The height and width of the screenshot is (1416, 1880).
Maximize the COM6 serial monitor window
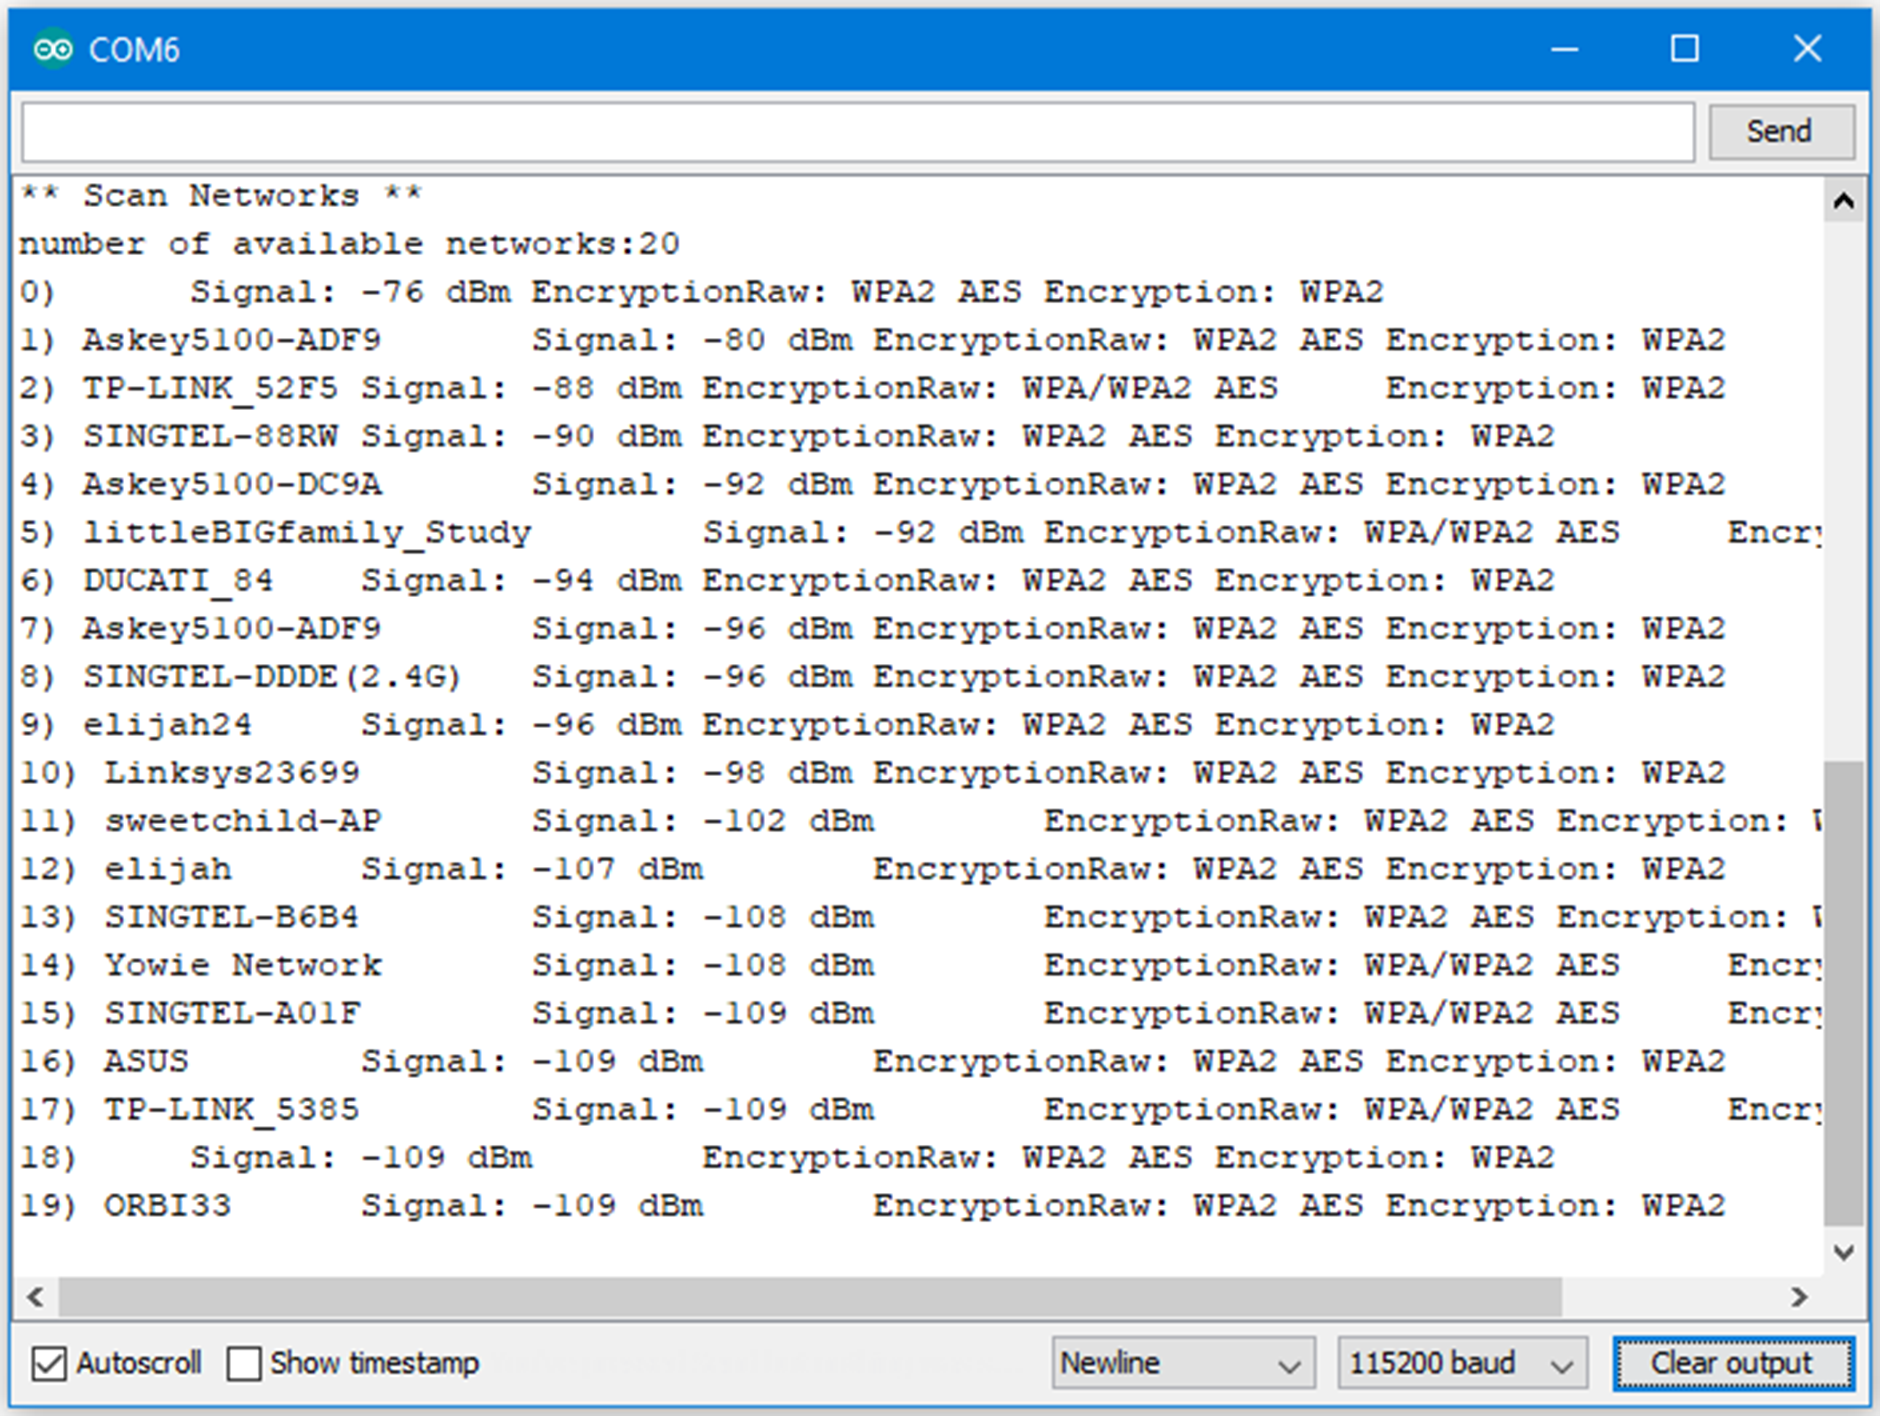(x=1685, y=49)
